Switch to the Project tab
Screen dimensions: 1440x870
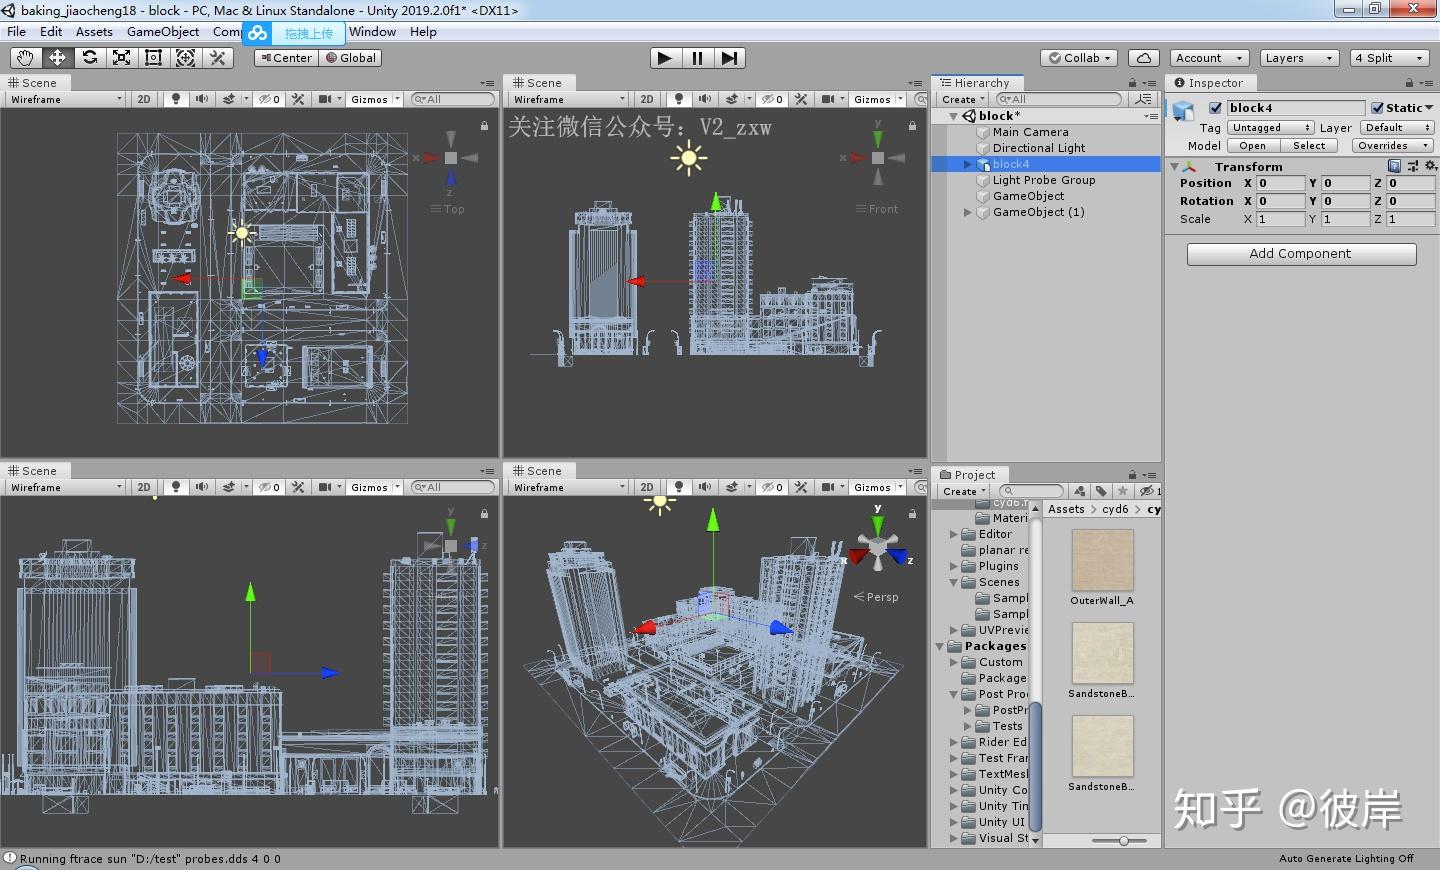969,475
